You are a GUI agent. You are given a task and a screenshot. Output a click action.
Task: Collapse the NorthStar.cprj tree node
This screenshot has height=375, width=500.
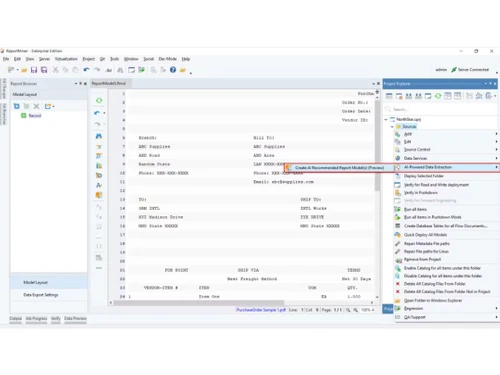click(386, 119)
